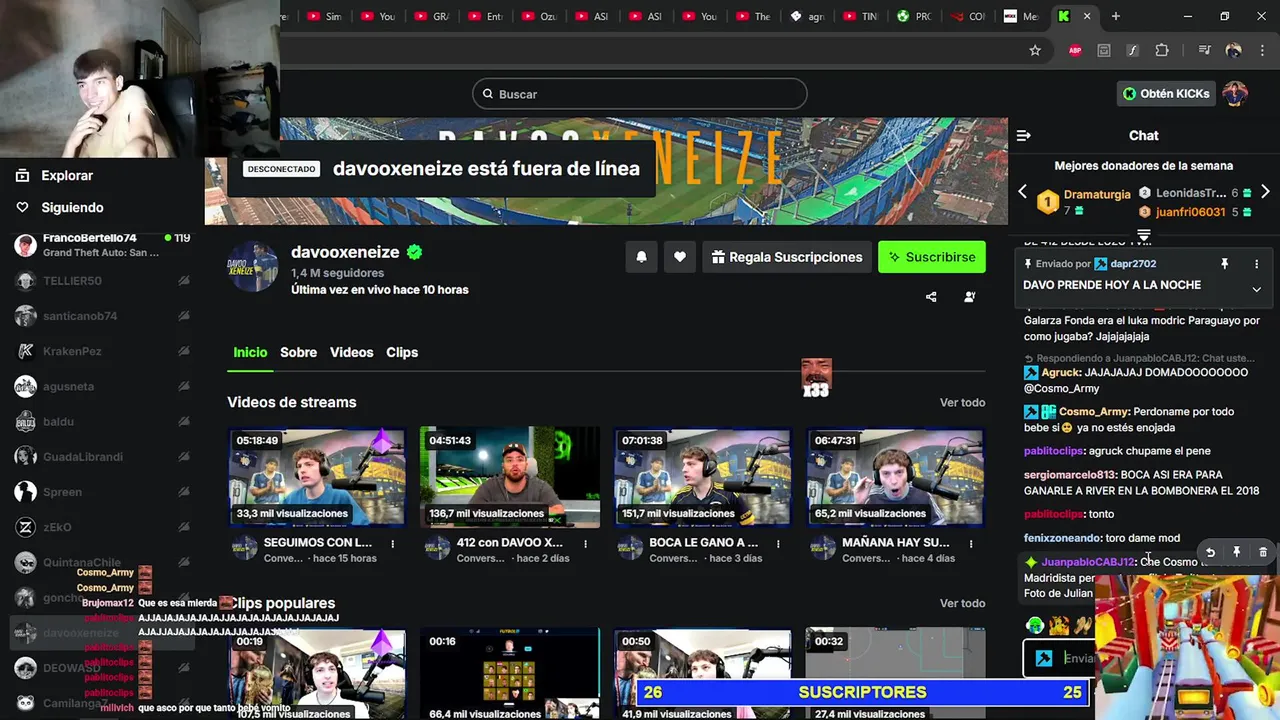
Task: Open TELLIER50 in followed channels
Action: 102,281
